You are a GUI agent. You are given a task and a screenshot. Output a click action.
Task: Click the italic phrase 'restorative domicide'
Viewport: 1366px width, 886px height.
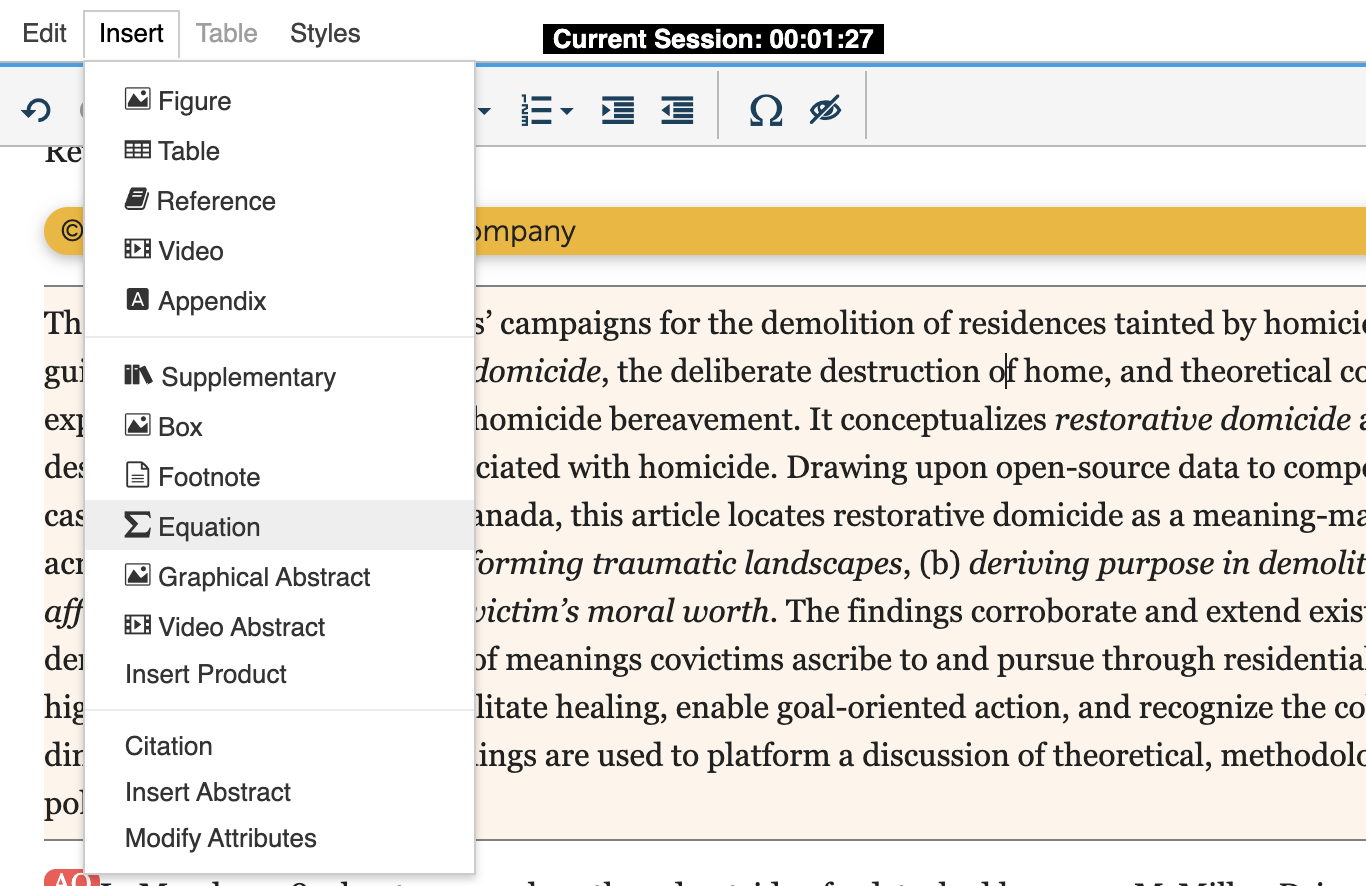[1202, 419]
